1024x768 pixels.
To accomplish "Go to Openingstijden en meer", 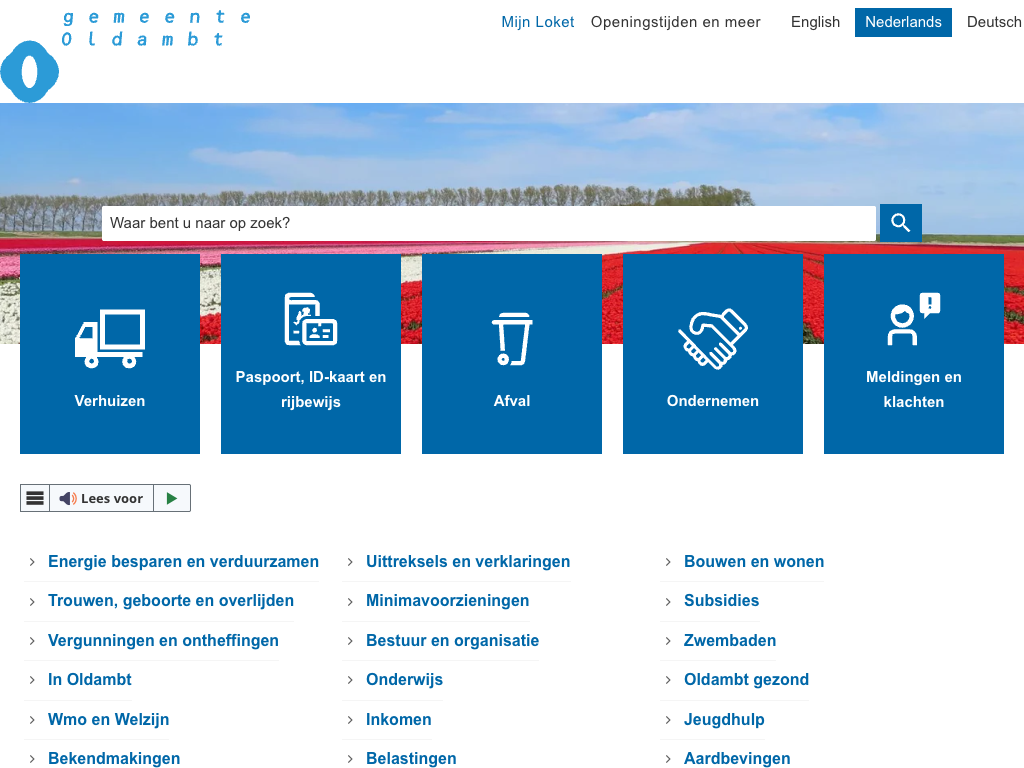I will [x=675, y=22].
